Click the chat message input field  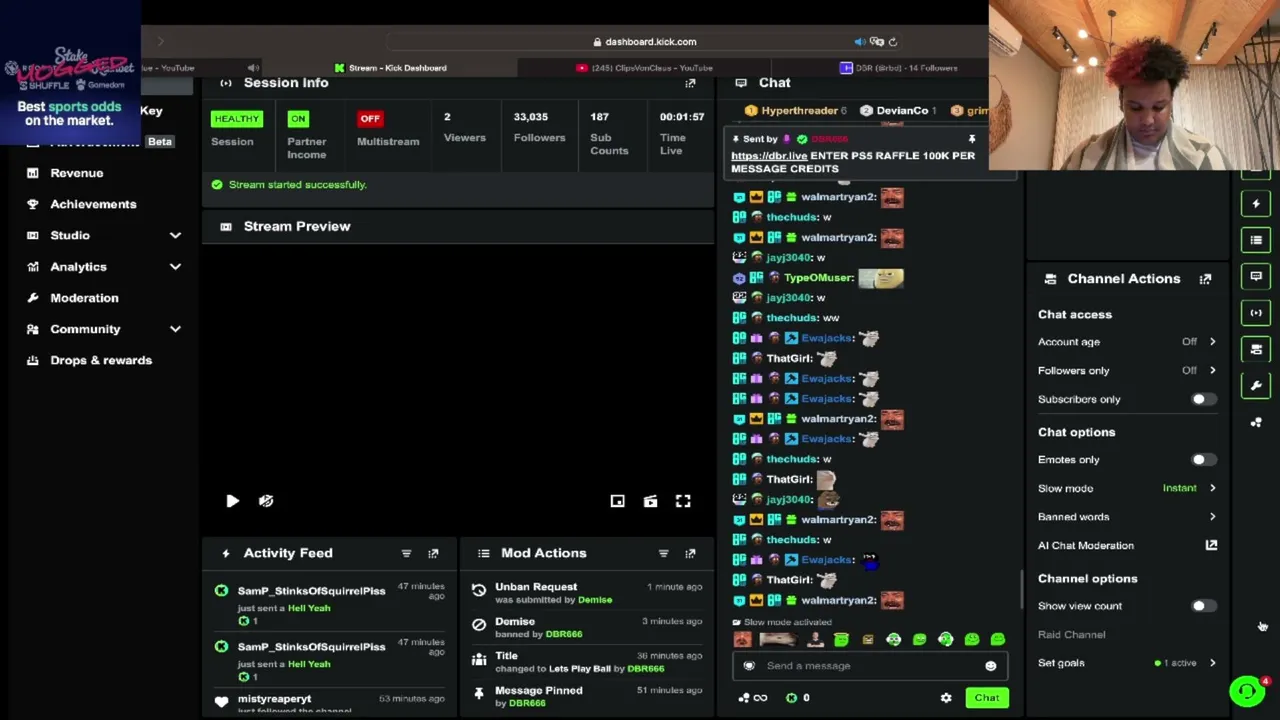pos(868,666)
